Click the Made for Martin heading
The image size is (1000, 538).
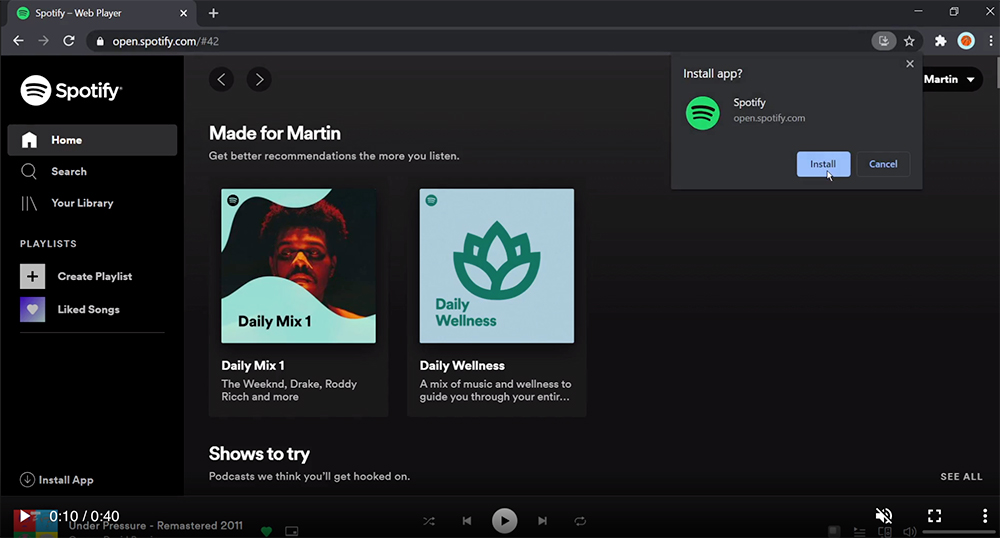pos(275,133)
